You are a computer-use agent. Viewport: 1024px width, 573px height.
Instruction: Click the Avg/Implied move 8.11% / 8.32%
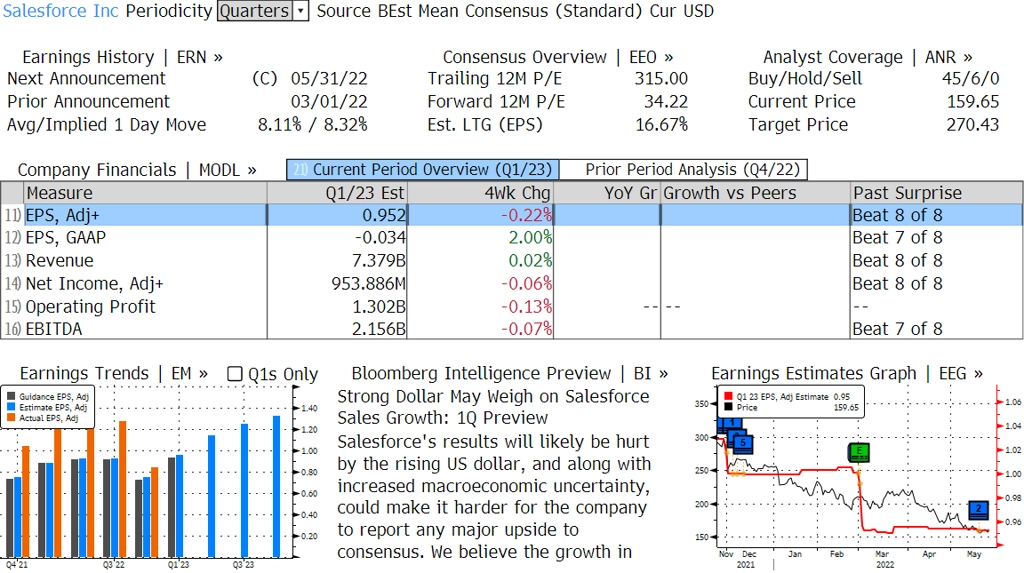point(312,125)
